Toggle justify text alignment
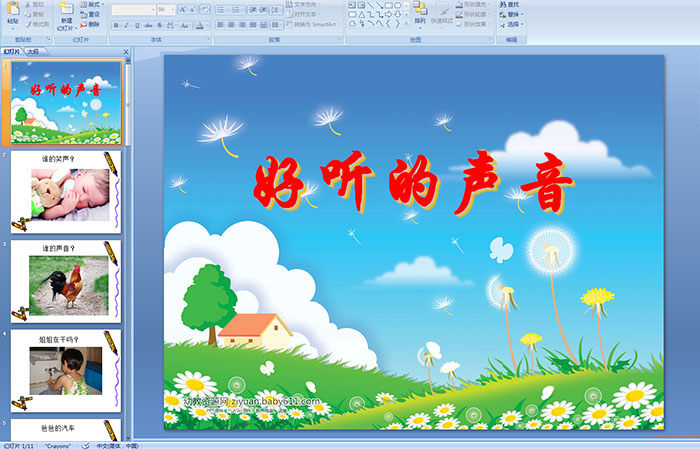Image resolution: width=700 pixels, height=449 pixels. click(253, 25)
